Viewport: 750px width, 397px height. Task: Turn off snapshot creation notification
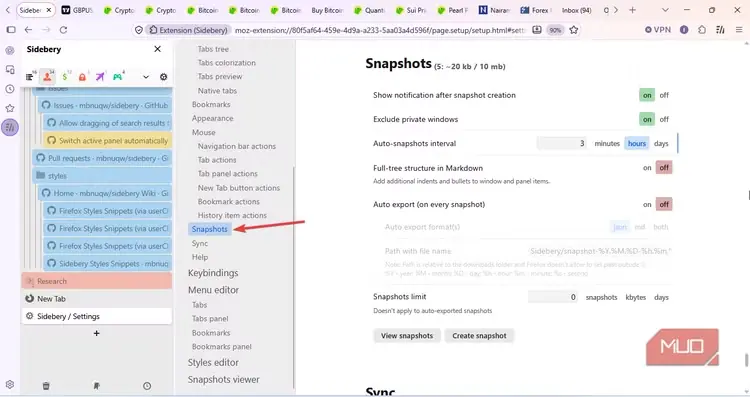[x=664, y=95]
